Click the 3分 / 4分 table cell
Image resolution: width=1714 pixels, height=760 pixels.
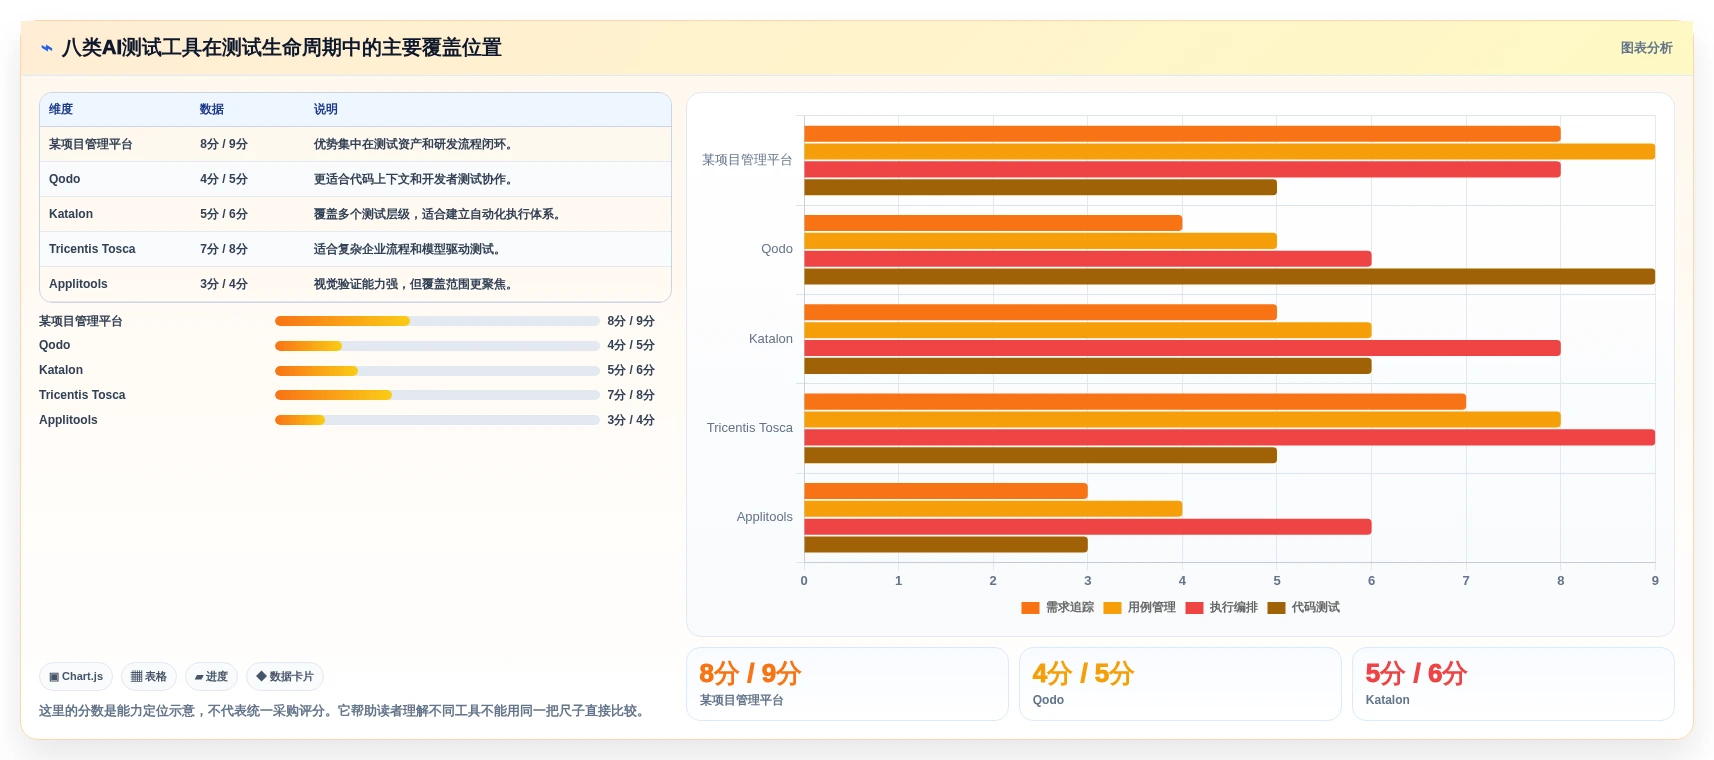pyautogui.click(x=224, y=285)
